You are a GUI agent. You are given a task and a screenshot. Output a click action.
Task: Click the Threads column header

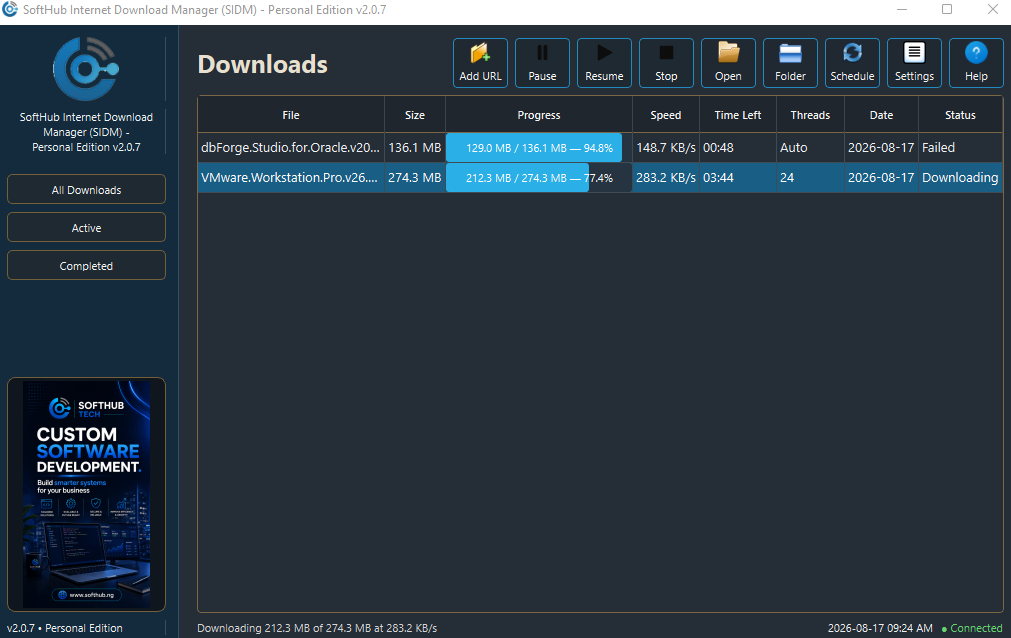click(x=810, y=115)
